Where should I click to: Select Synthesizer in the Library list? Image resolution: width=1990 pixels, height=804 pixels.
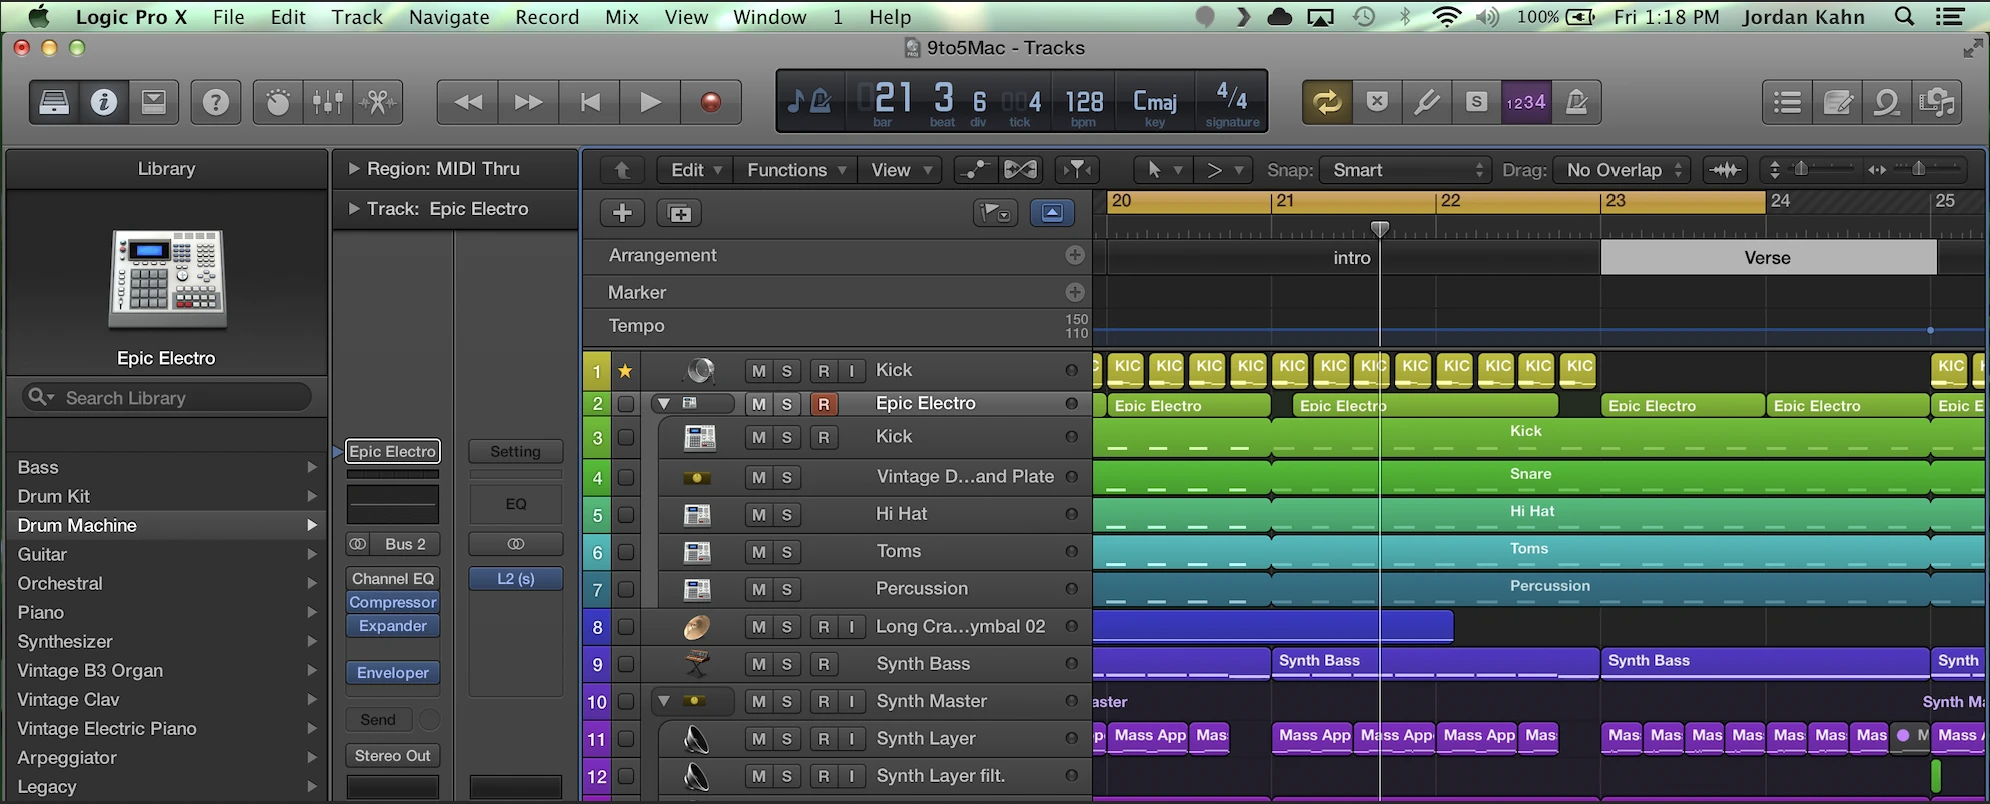coord(65,642)
